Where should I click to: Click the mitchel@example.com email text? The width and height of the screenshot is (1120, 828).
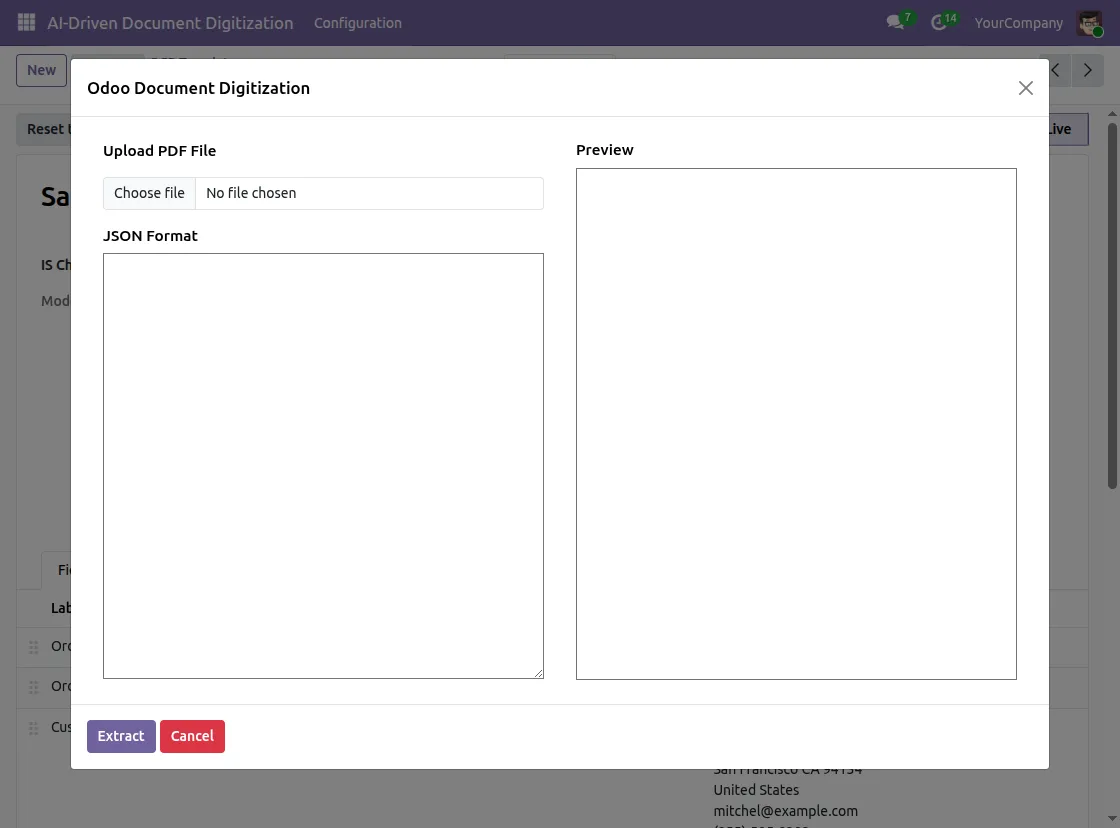coord(785,811)
